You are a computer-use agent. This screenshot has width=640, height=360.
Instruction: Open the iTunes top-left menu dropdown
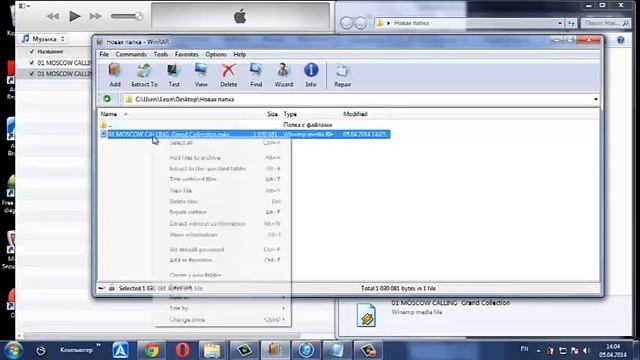coord(24,6)
